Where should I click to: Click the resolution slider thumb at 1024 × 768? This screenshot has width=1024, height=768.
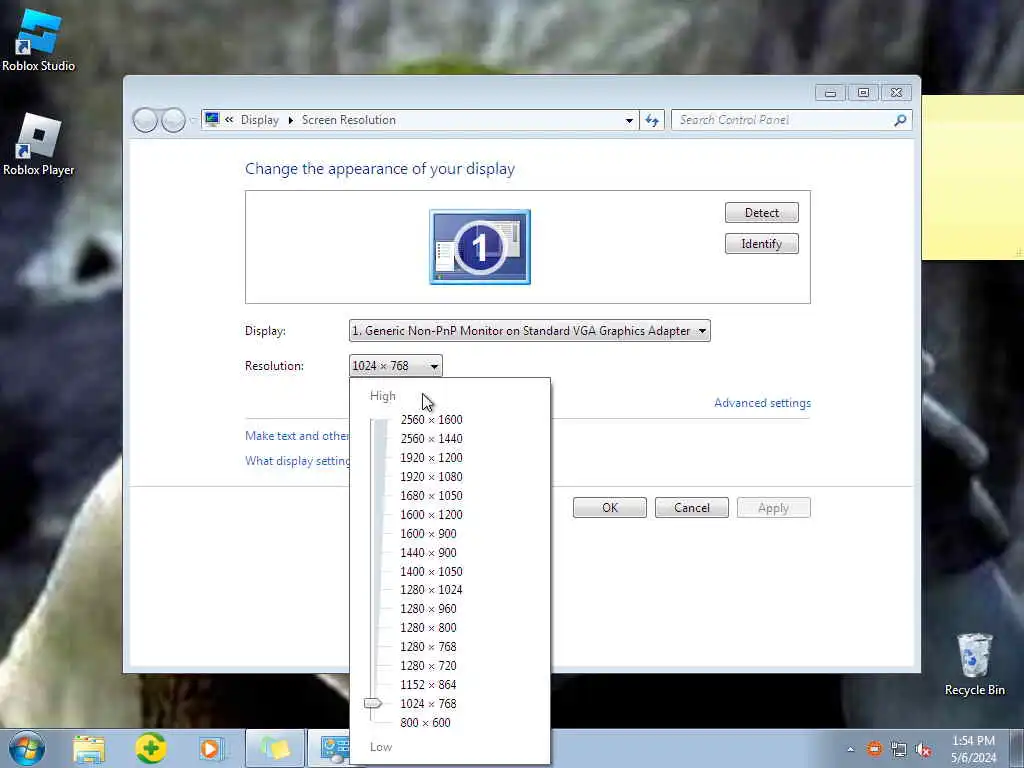(373, 703)
